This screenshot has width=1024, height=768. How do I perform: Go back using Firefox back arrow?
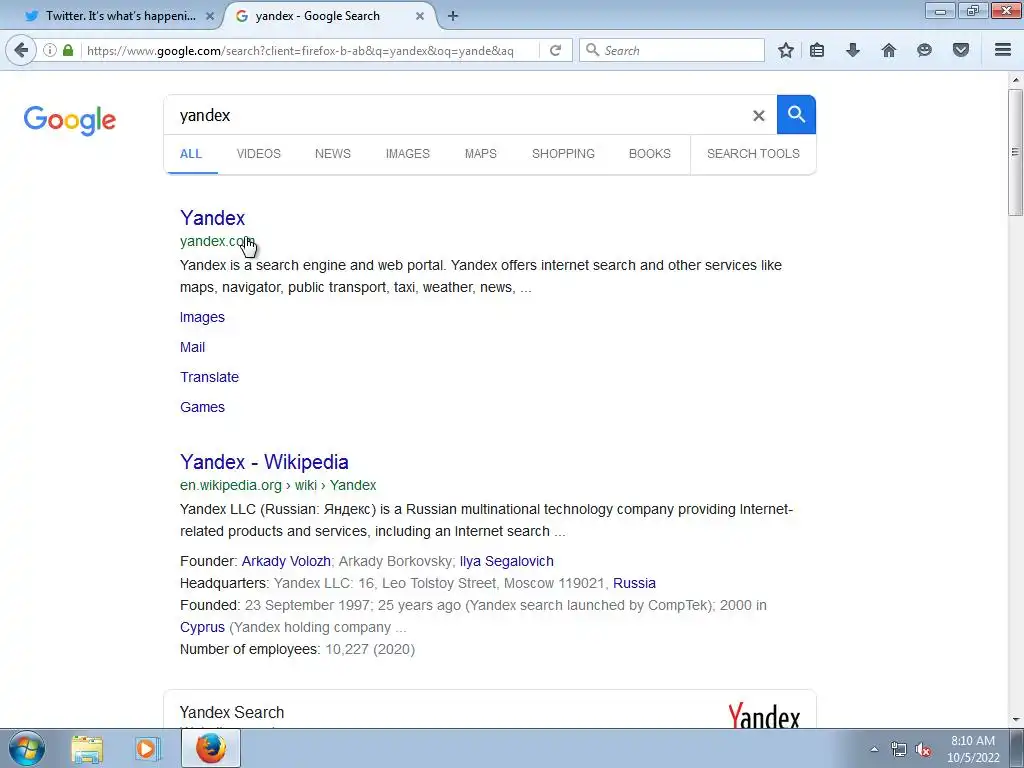click(21, 50)
